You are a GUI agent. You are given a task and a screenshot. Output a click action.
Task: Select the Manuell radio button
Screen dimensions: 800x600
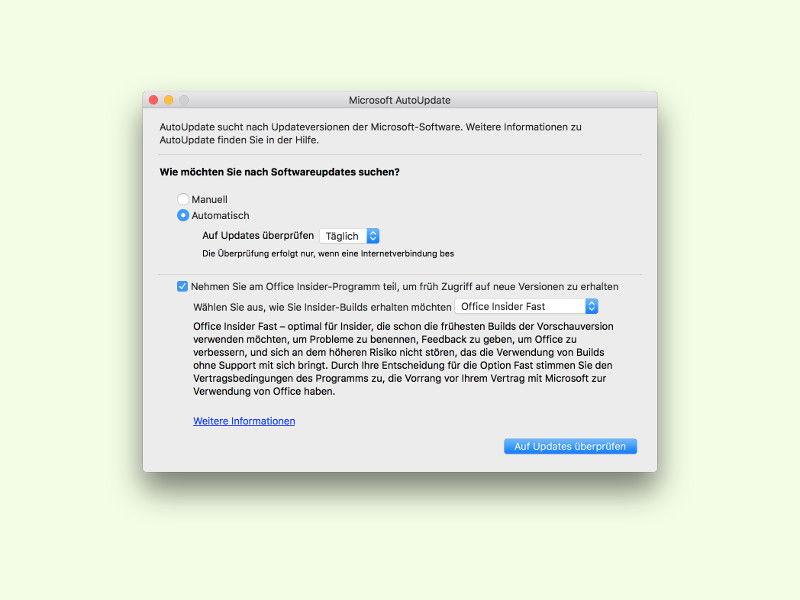tap(183, 199)
